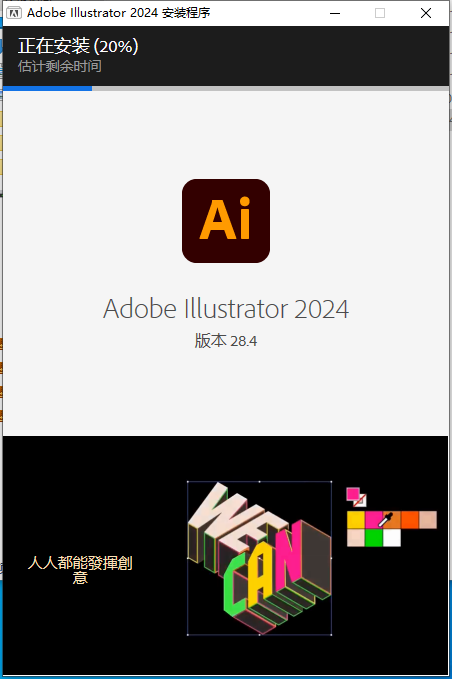Viewport: 452px width, 679px height.
Task: Click the text '正在安装 (20%)'
Action: point(78,46)
